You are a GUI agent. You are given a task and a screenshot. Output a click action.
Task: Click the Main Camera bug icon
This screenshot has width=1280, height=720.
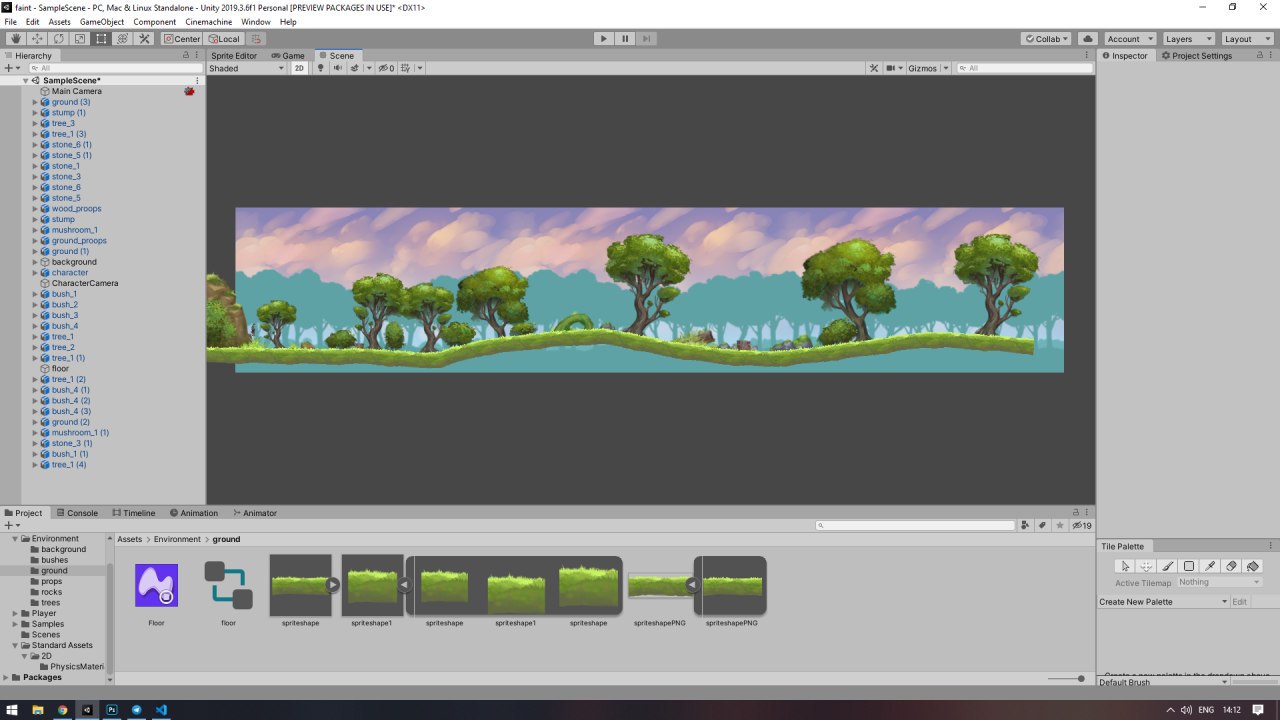tap(189, 91)
